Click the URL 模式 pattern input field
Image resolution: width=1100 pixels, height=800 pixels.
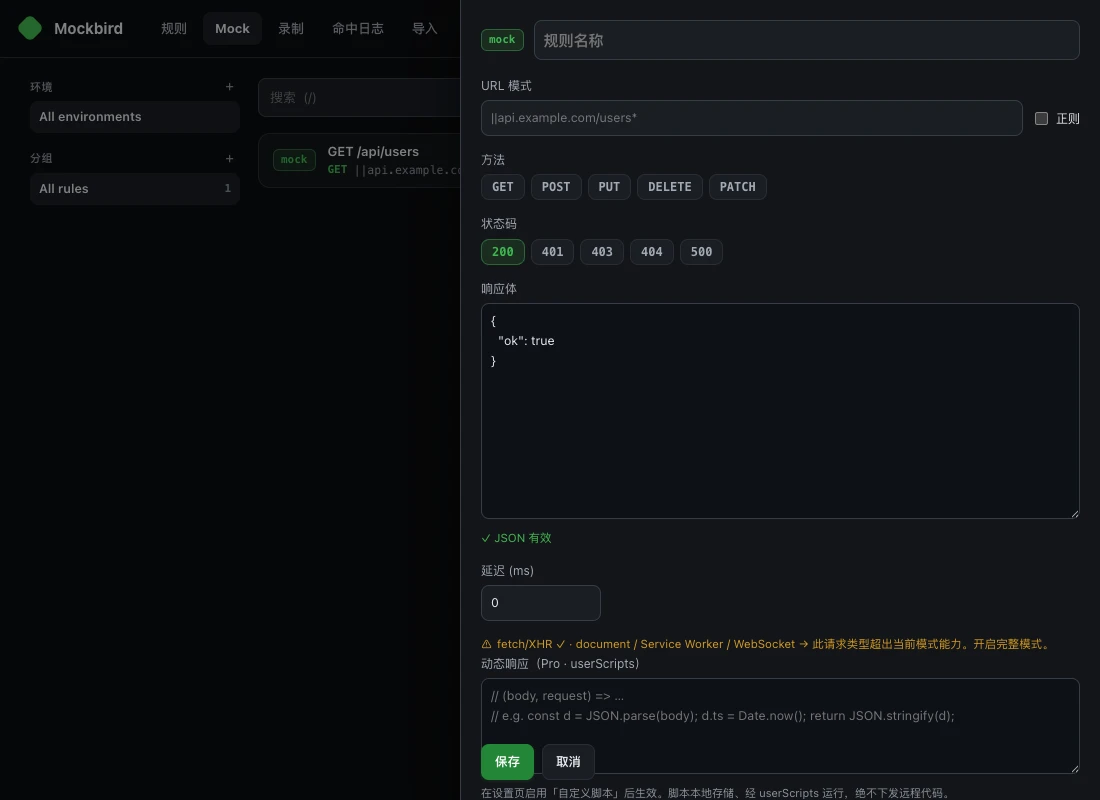click(x=751, y=118)
